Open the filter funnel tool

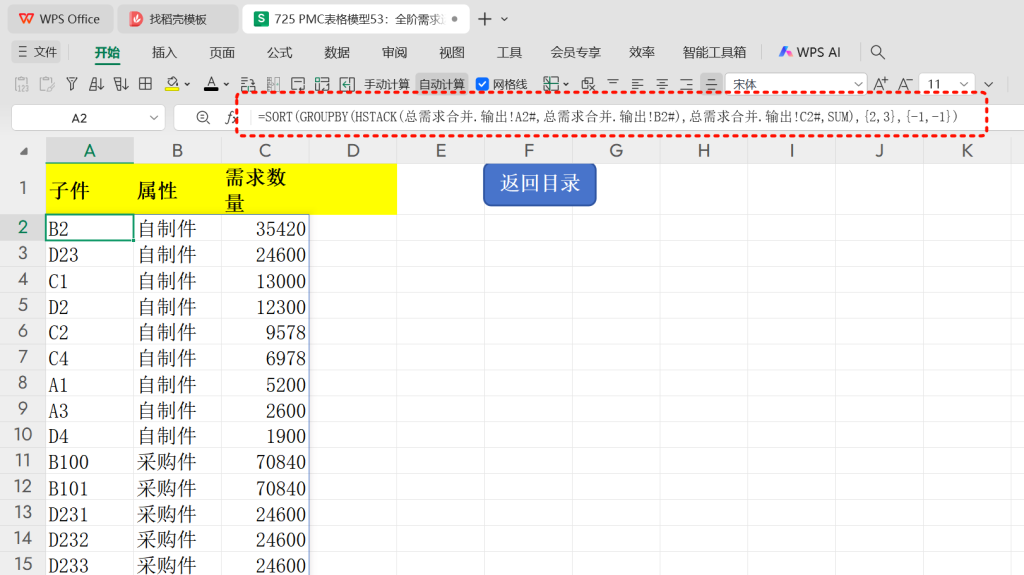72,84
